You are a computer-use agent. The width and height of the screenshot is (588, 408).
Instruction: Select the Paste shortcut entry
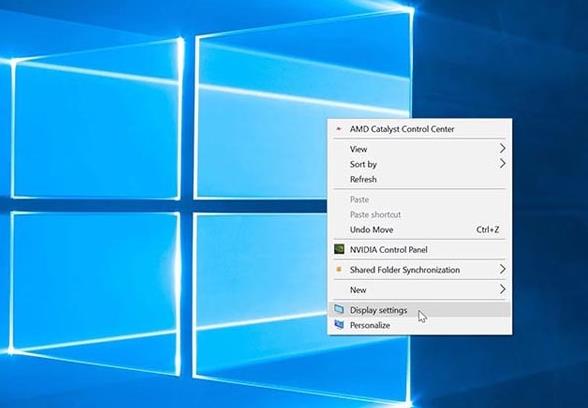(420, 214)
